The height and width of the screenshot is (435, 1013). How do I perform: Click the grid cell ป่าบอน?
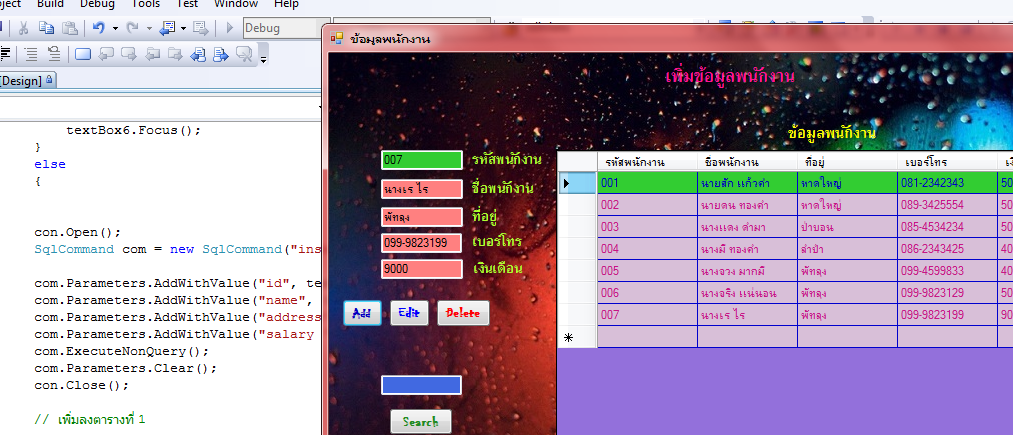[848, 227]
